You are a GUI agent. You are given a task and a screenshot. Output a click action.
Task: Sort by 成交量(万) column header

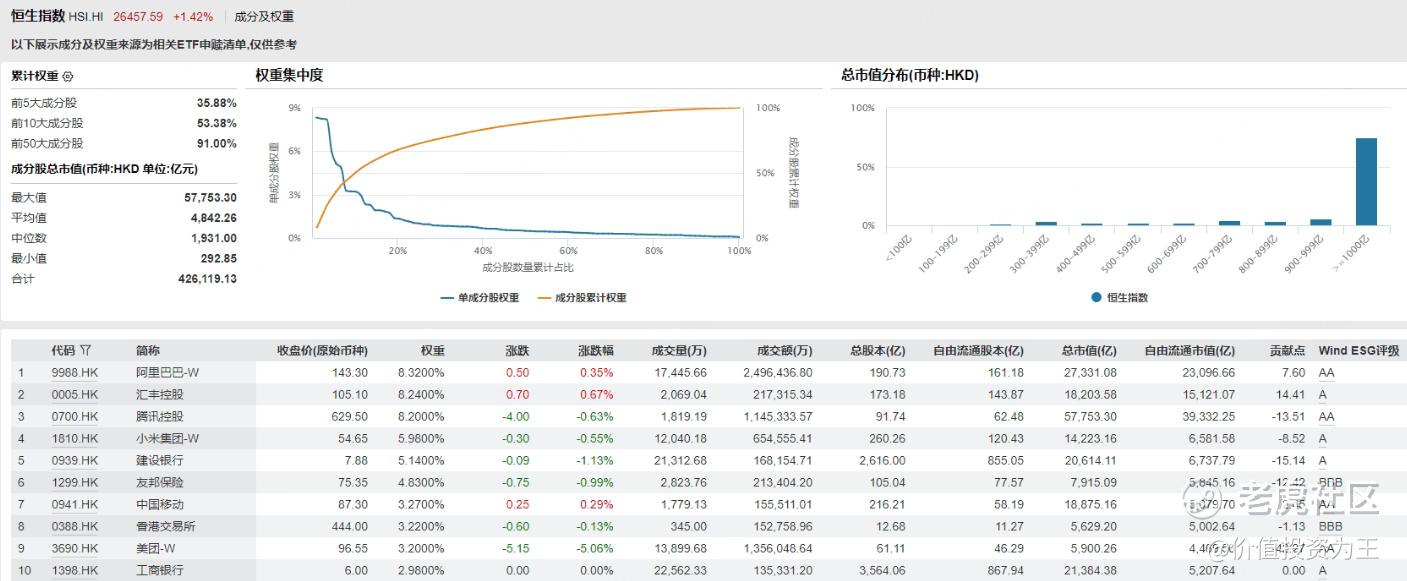tap(679, 350)
